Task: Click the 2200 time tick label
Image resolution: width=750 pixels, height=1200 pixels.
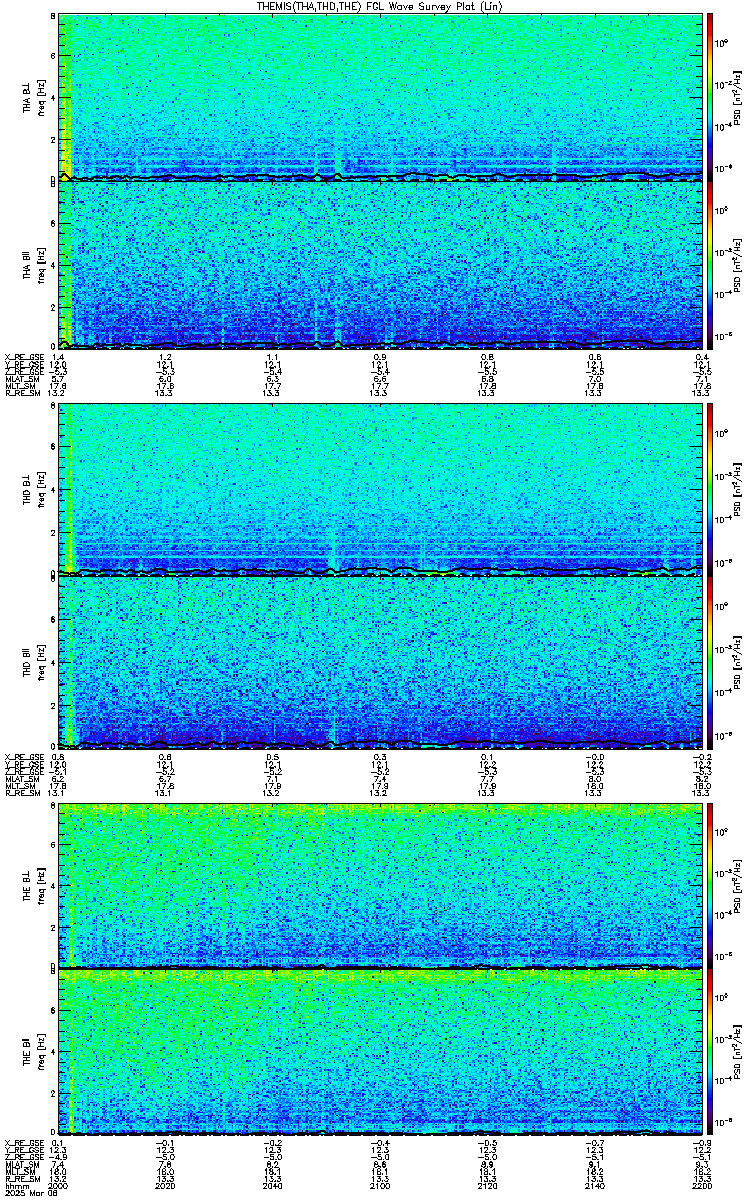Action: tap(701, 1186)
